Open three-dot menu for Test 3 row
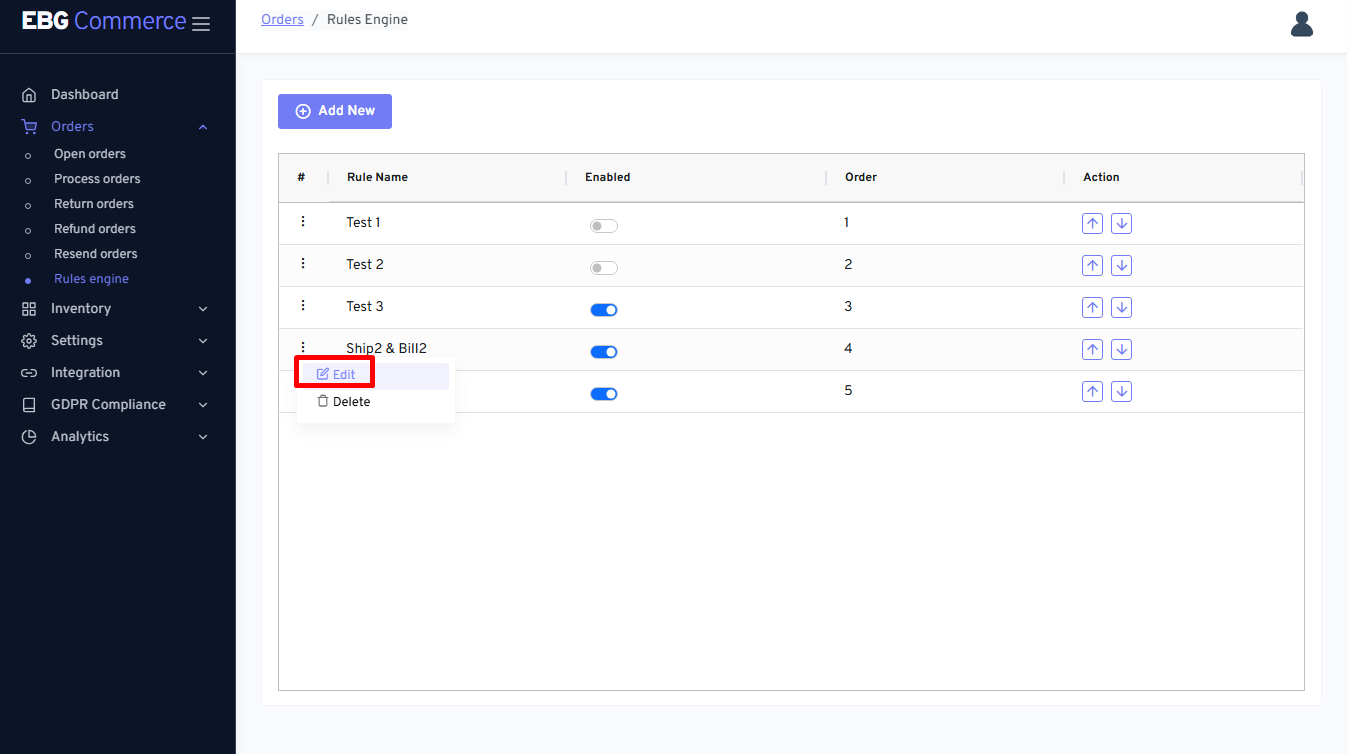The width and height of the screenshot is (1348, 754). [303, 306]
